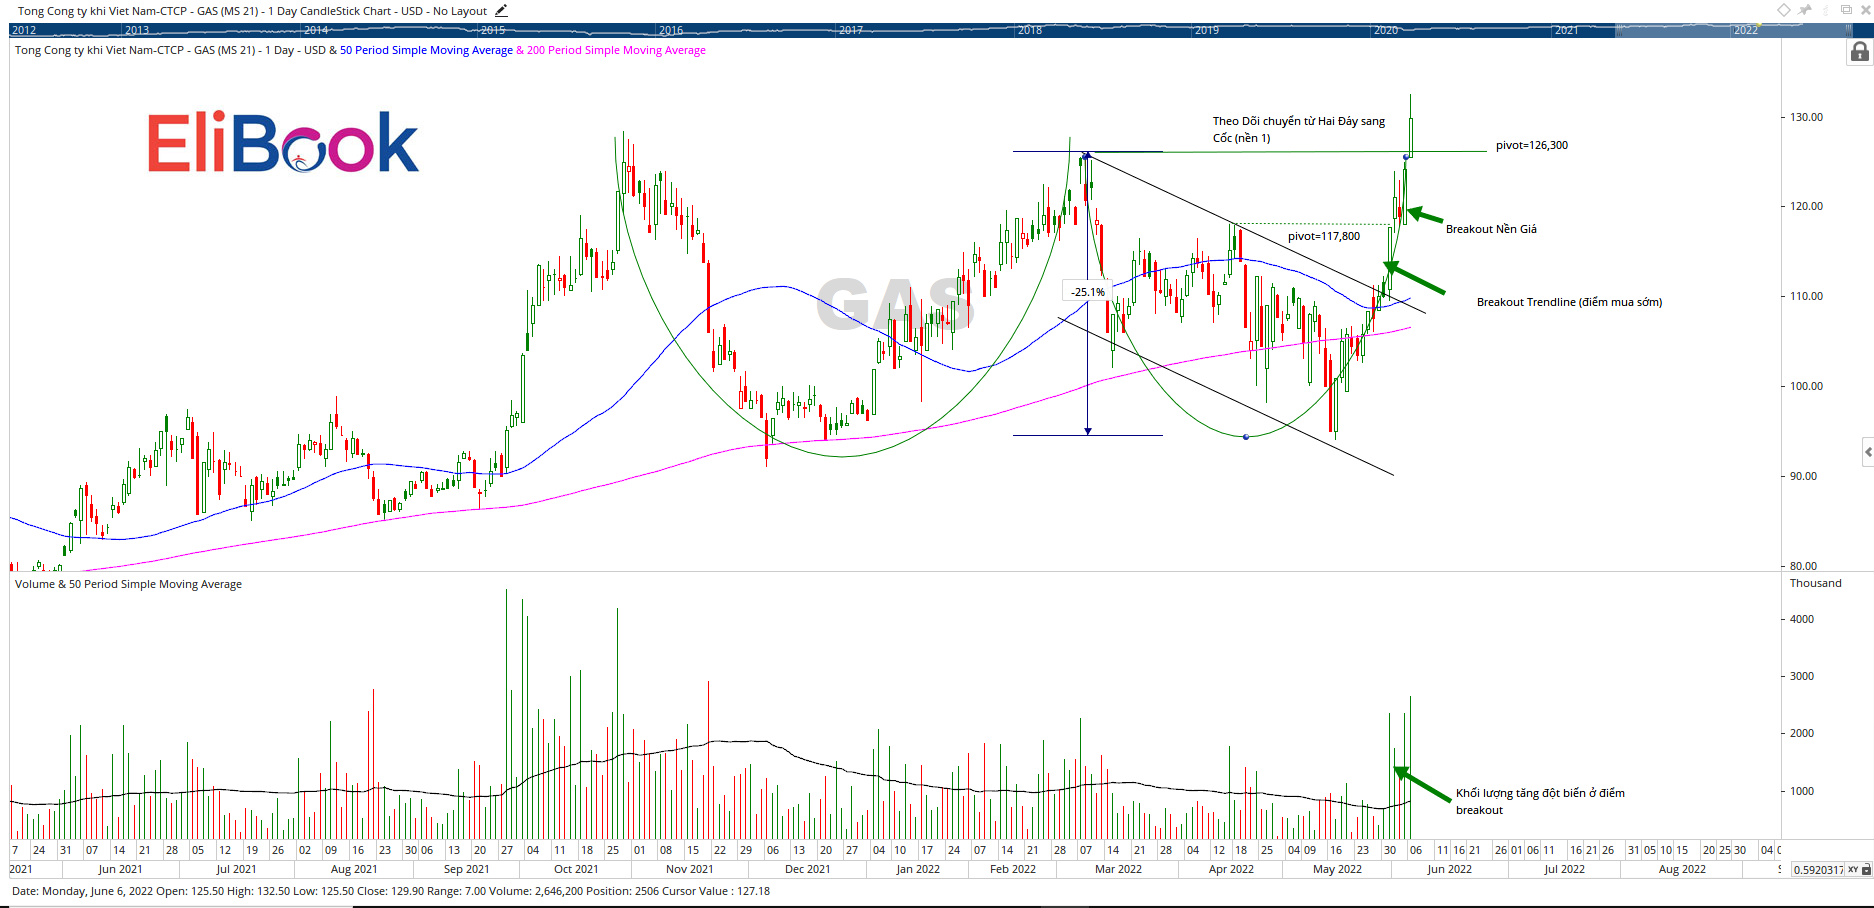Viewport: 1874px width, 908px height.
Task: Click the 0.5920317 value field at bottom right
Action: coord(1817,870)
